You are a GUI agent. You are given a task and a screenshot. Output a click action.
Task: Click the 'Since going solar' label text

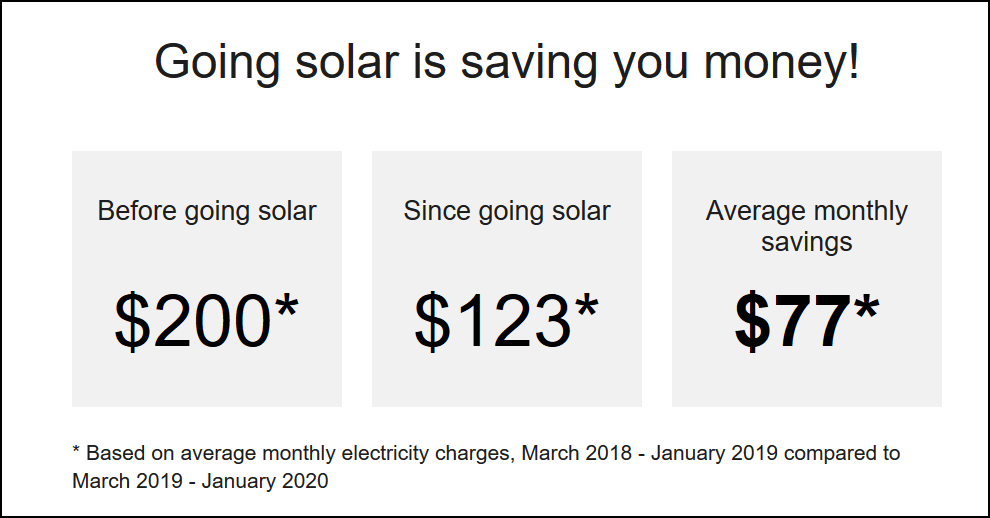click(507, 212)
